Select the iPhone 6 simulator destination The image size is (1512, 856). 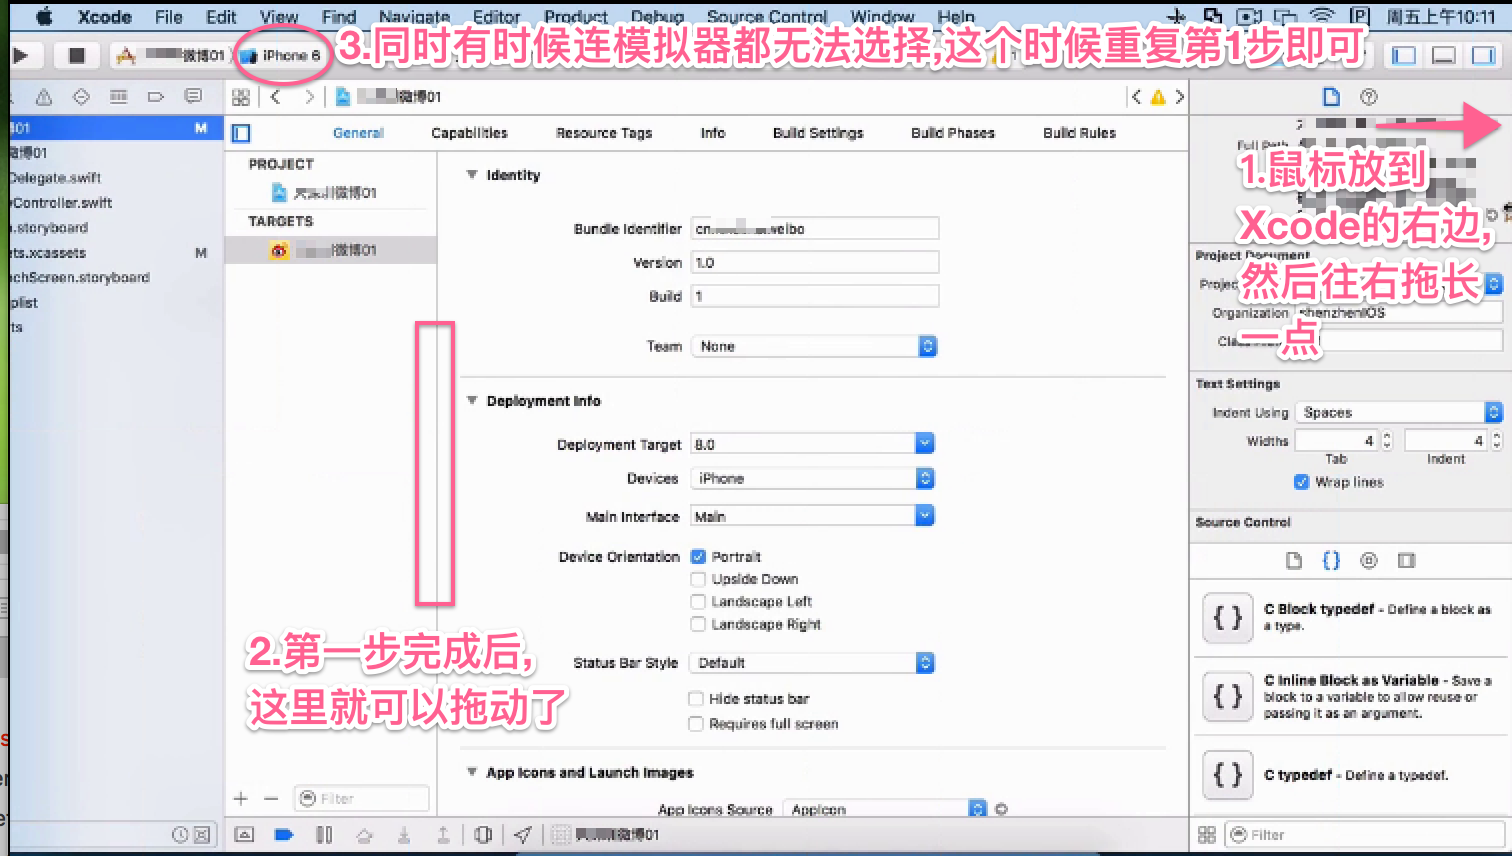[x=283, y=56]
